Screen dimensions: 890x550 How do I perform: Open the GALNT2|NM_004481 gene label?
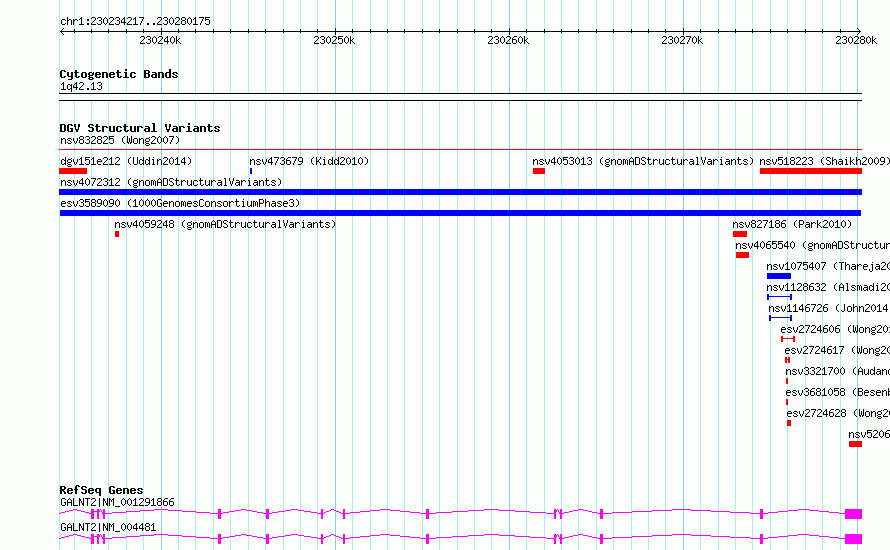point(108,527)
